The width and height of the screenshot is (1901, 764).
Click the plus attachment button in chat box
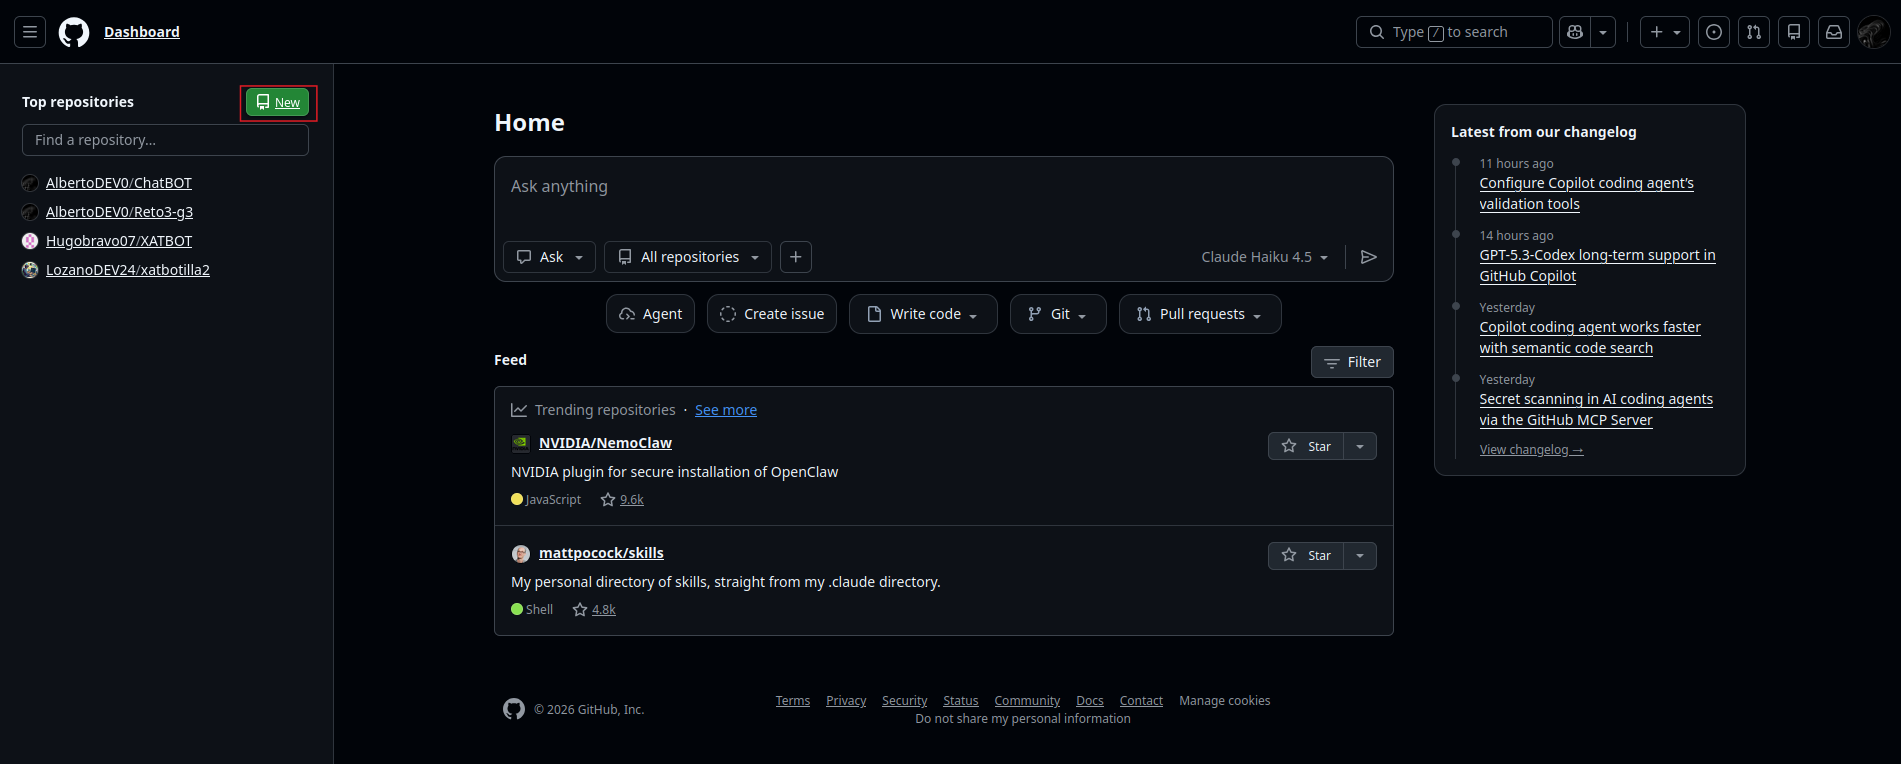pyautogui.click(x=795, y=257)
